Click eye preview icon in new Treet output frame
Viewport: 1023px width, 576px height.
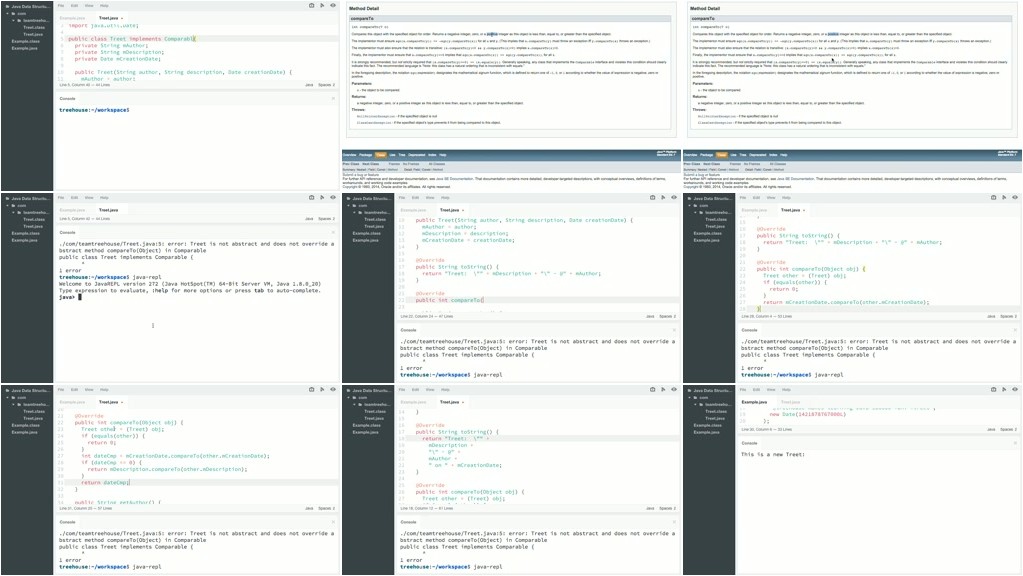click(x=1015, y=389)
